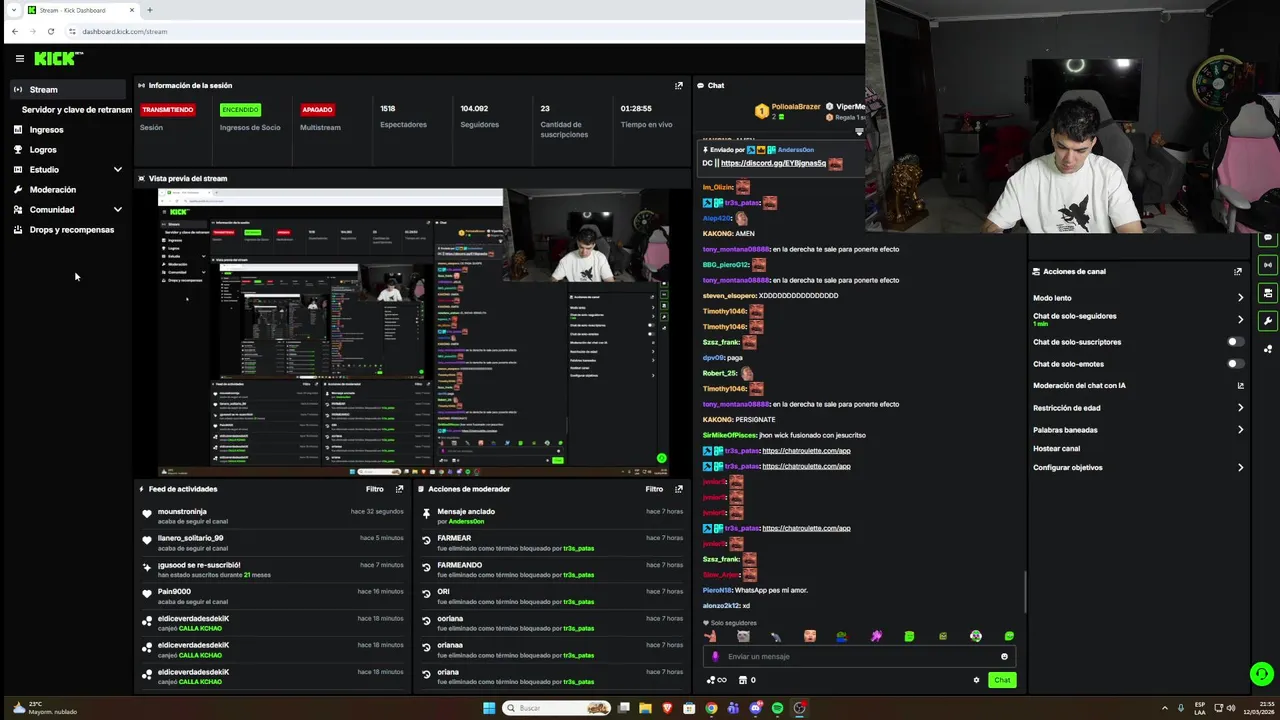Collapse the pinned message arrow in chat
The height and width of the screenshot is (720, 1280).
pos(859,131)
